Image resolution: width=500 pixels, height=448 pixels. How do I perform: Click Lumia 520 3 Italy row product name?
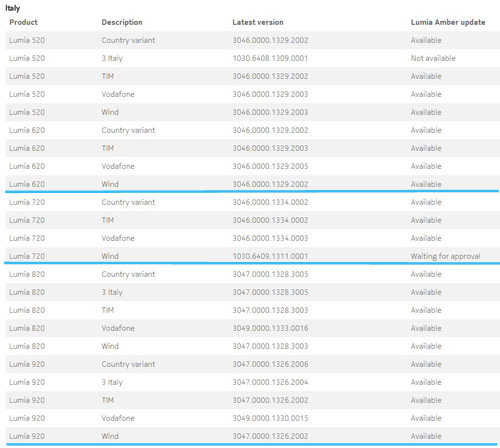[27, 58]
